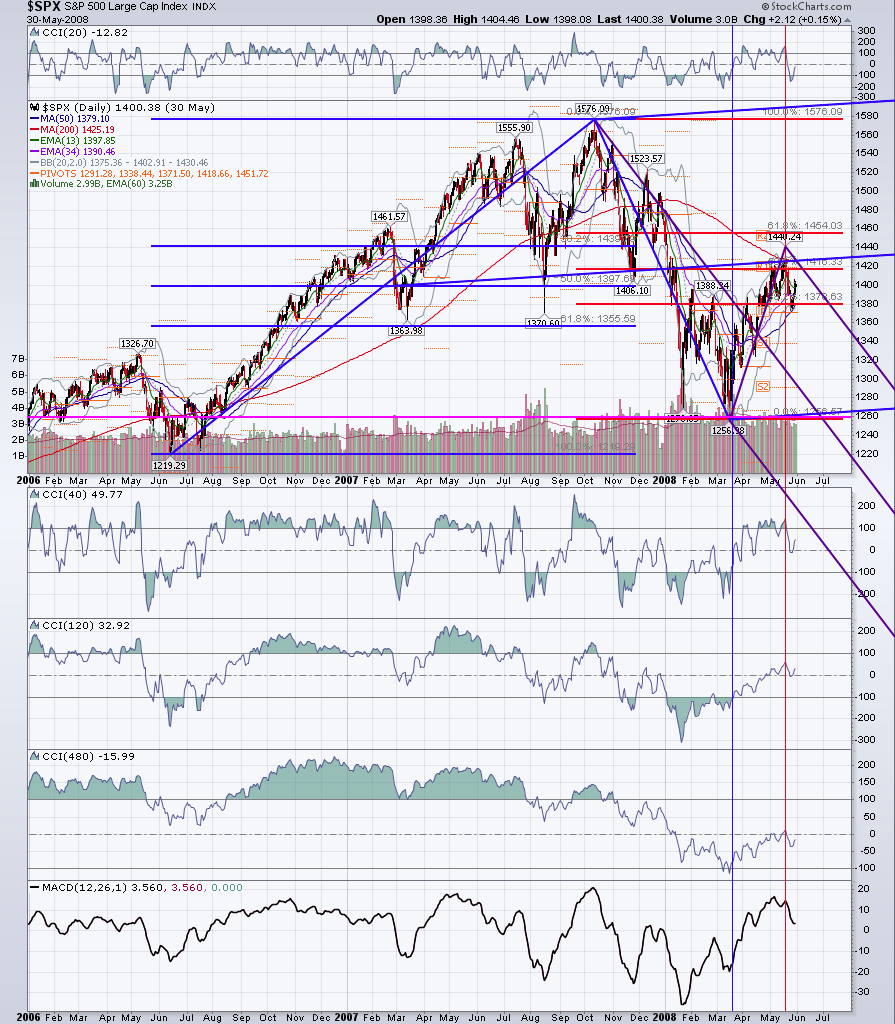Screen dimensions: 895x1024
Task: Select the $SPX ticker symbol title
Action: coord(44,7)
